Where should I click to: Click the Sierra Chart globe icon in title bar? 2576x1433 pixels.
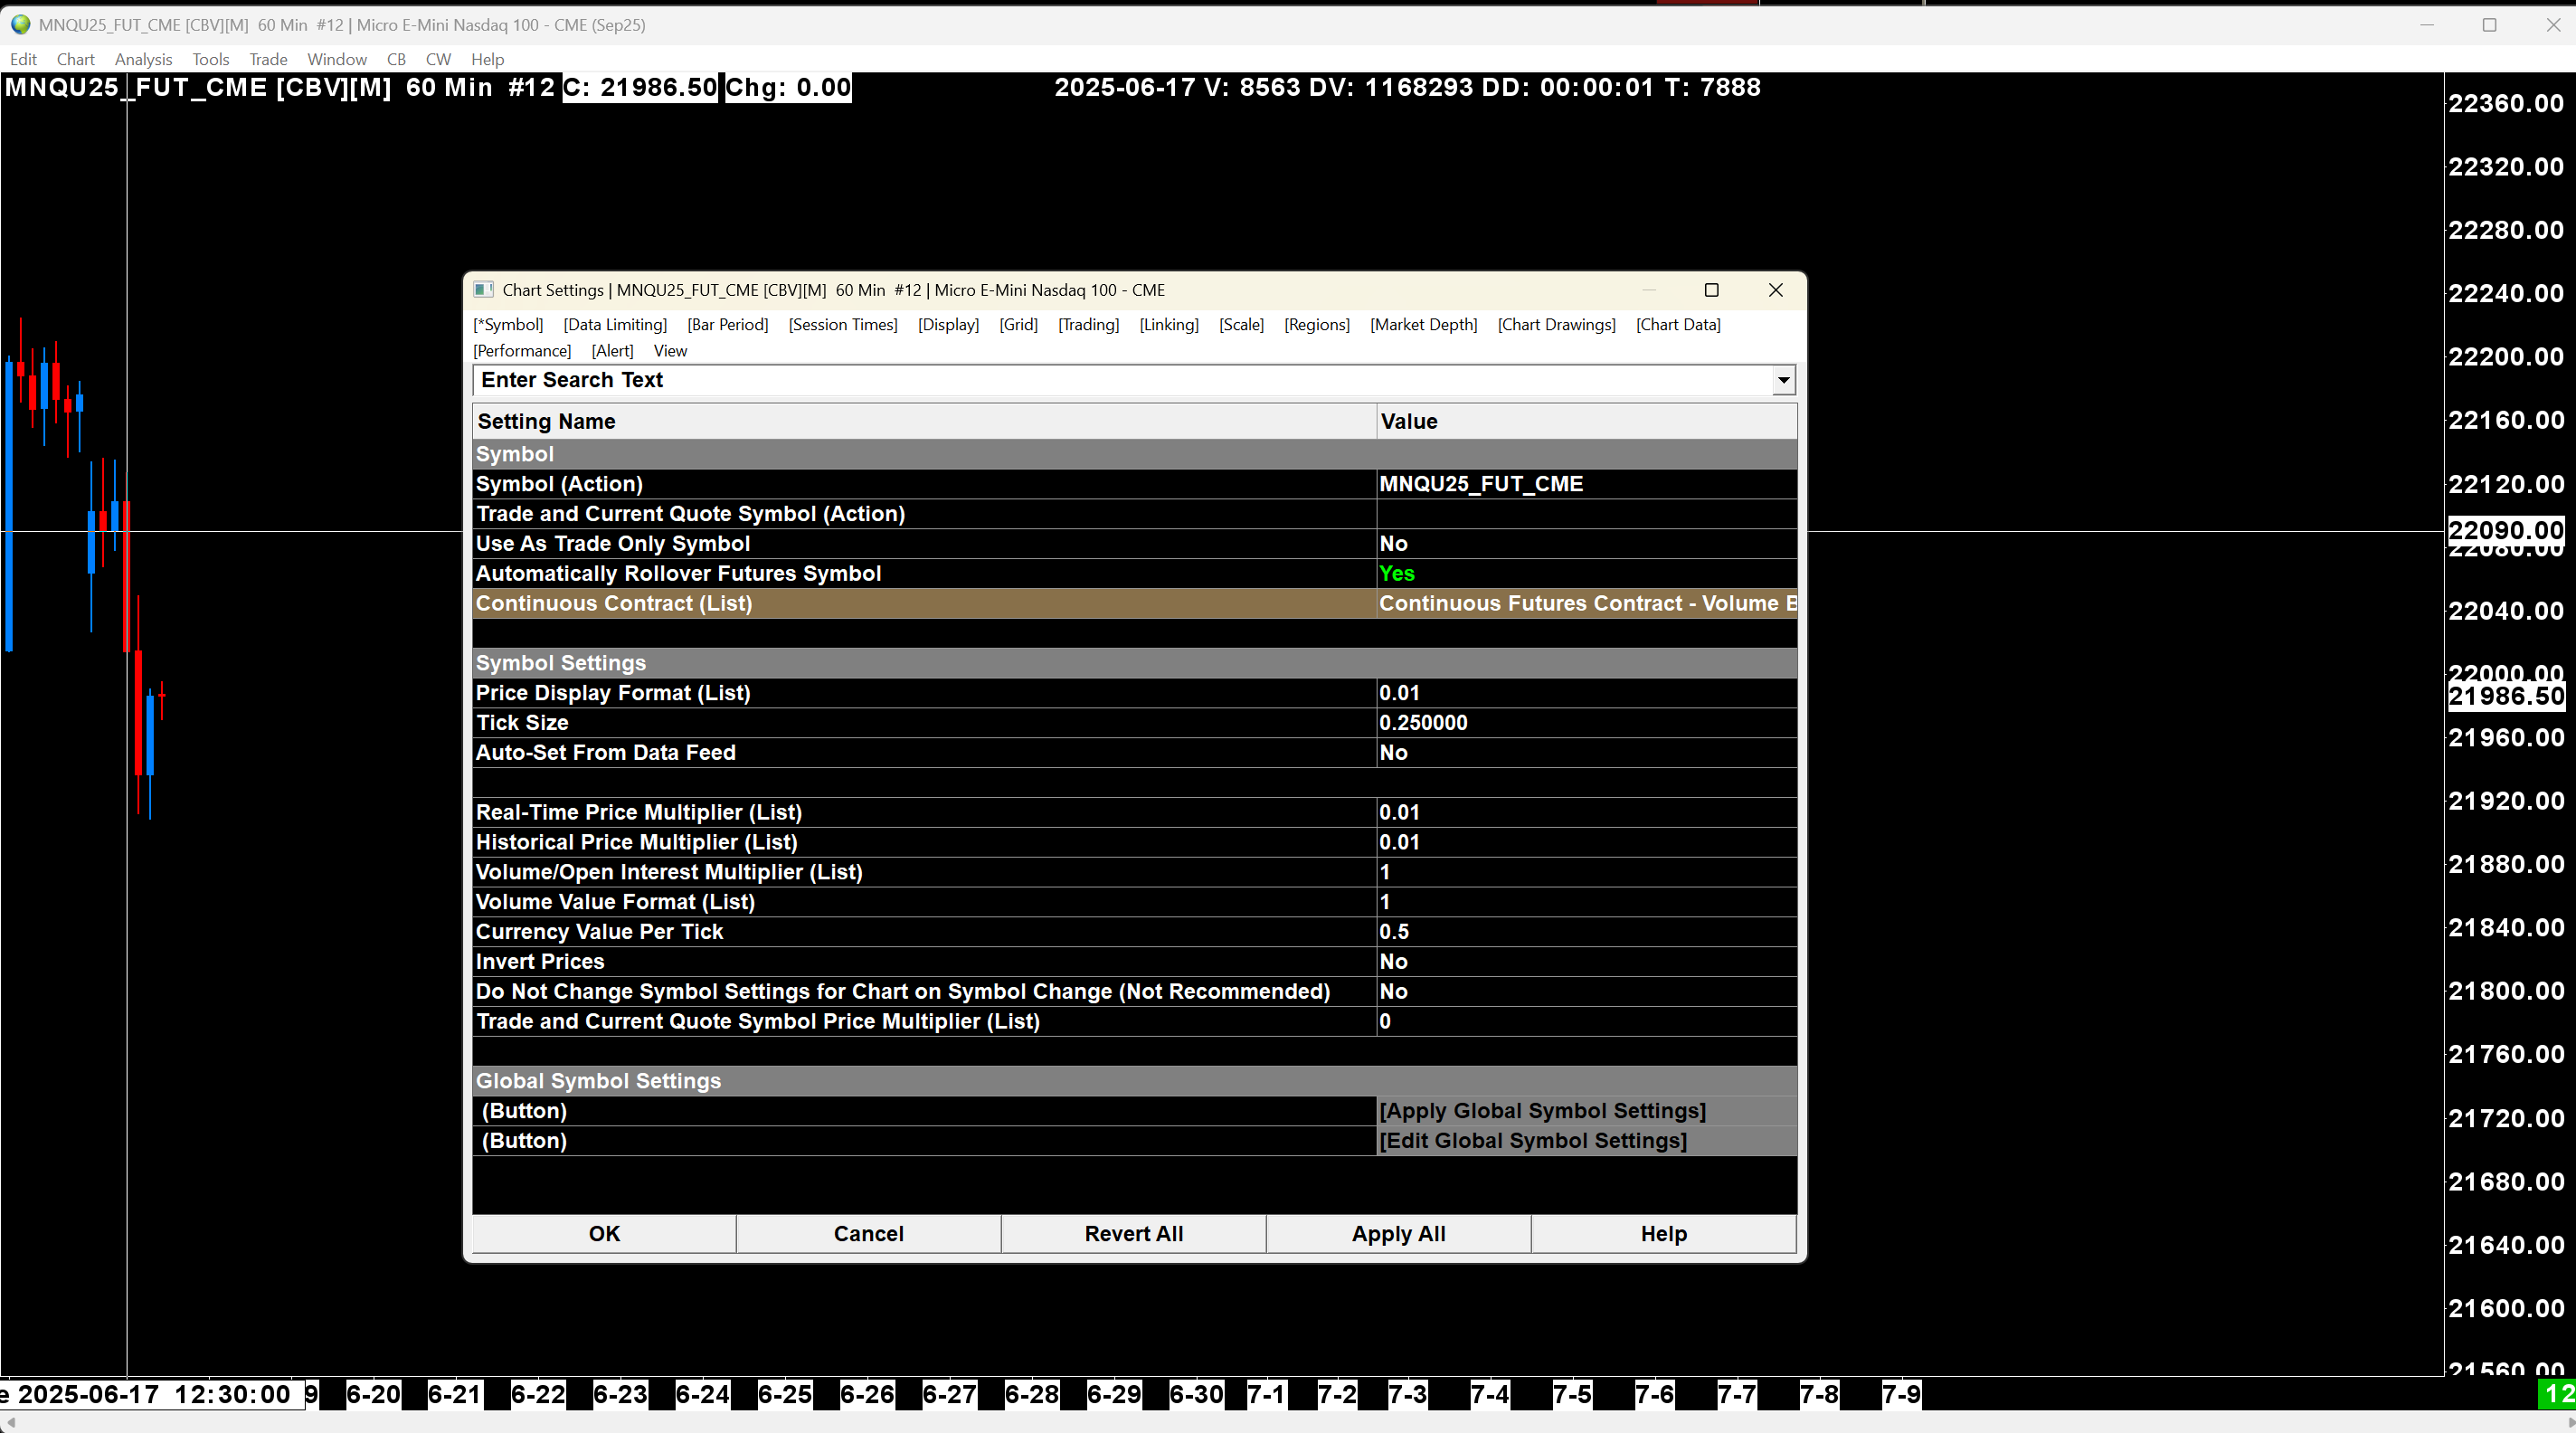click(20, 25)
